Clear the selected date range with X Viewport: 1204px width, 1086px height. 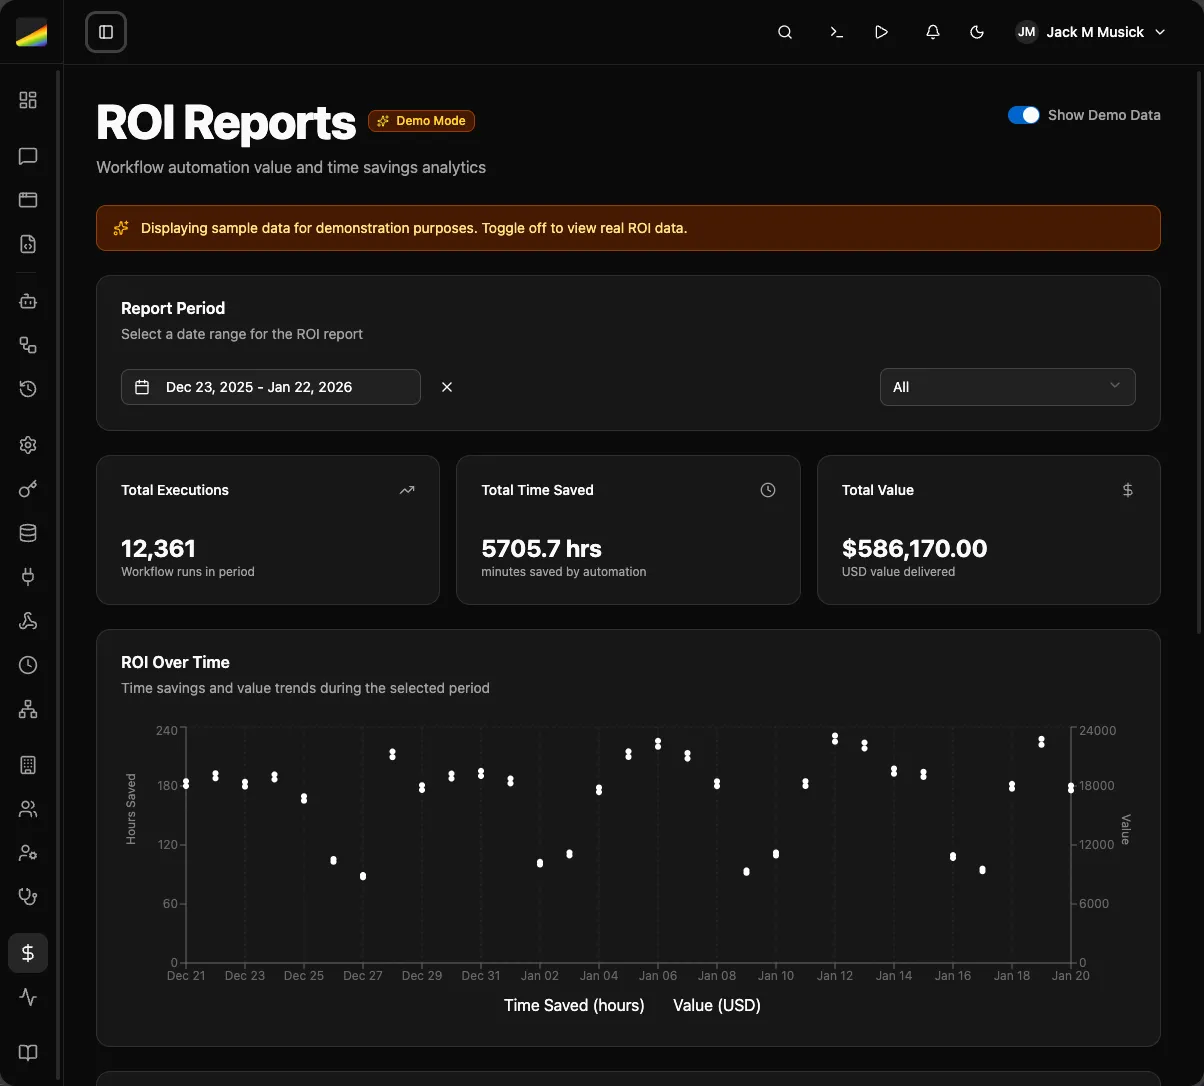click(x=447, y=387)
